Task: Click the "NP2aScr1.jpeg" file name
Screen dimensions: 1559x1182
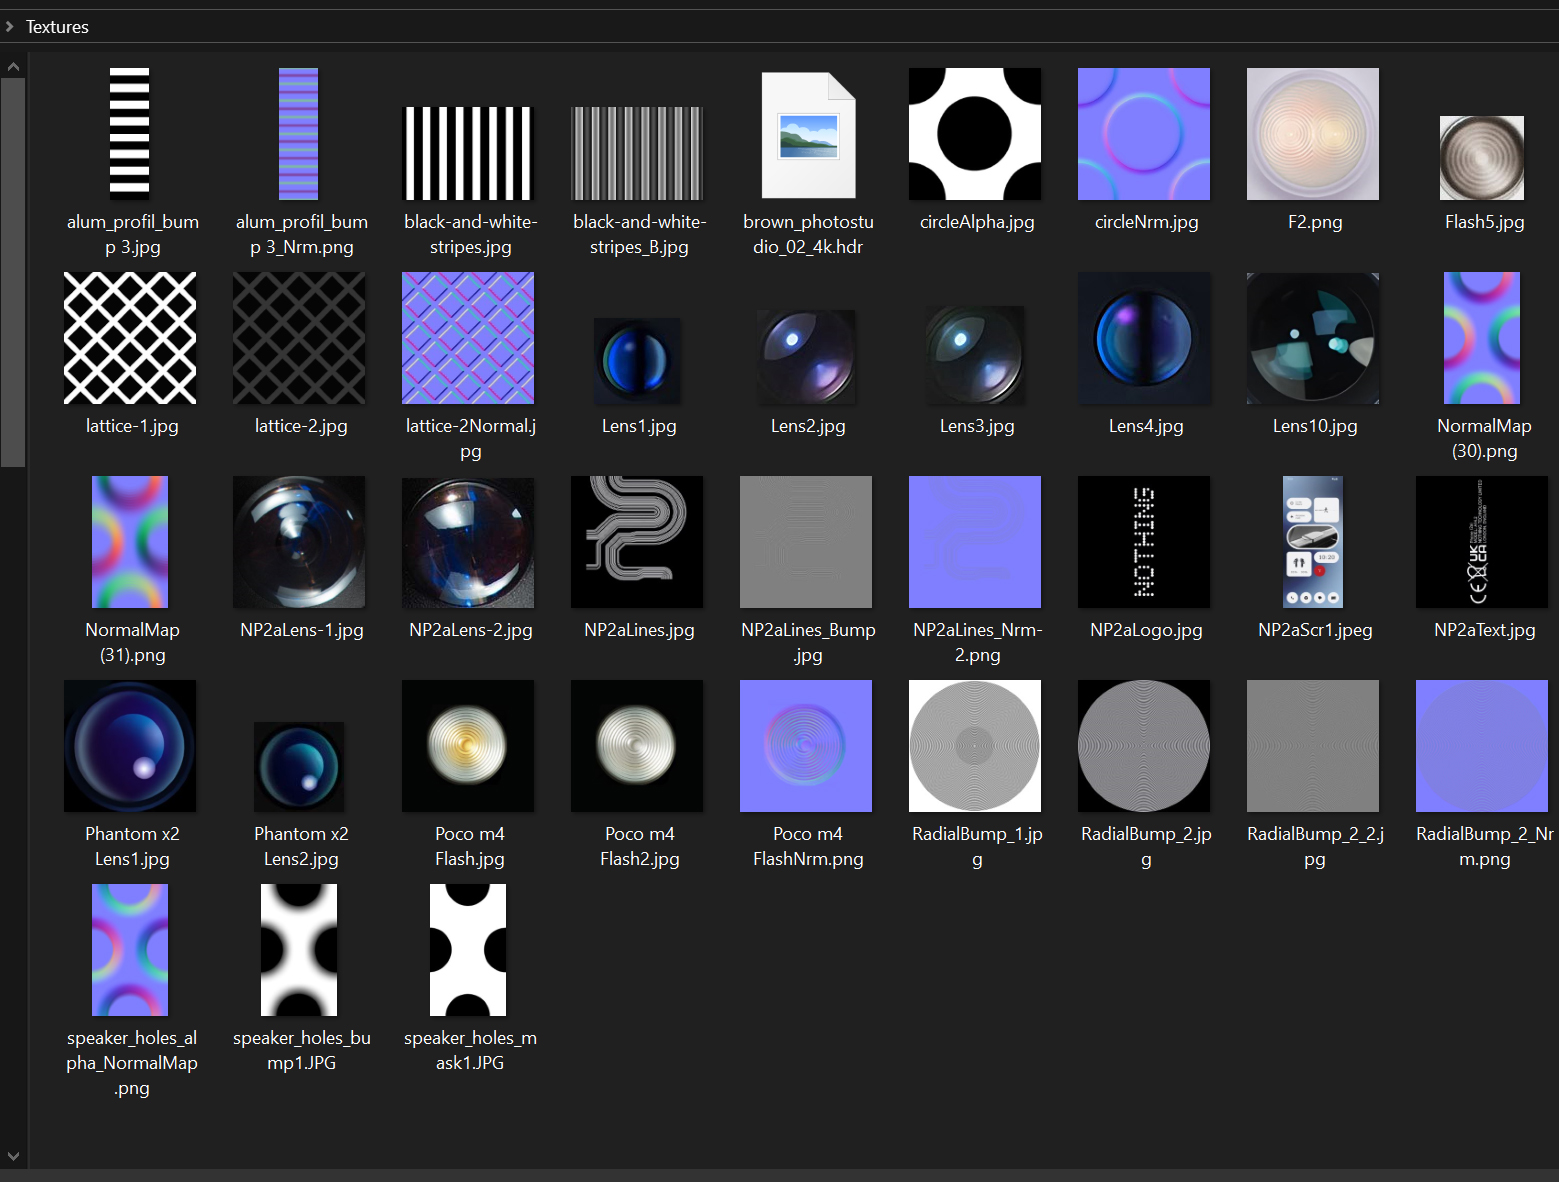Action: click(x=1315, y=630)
